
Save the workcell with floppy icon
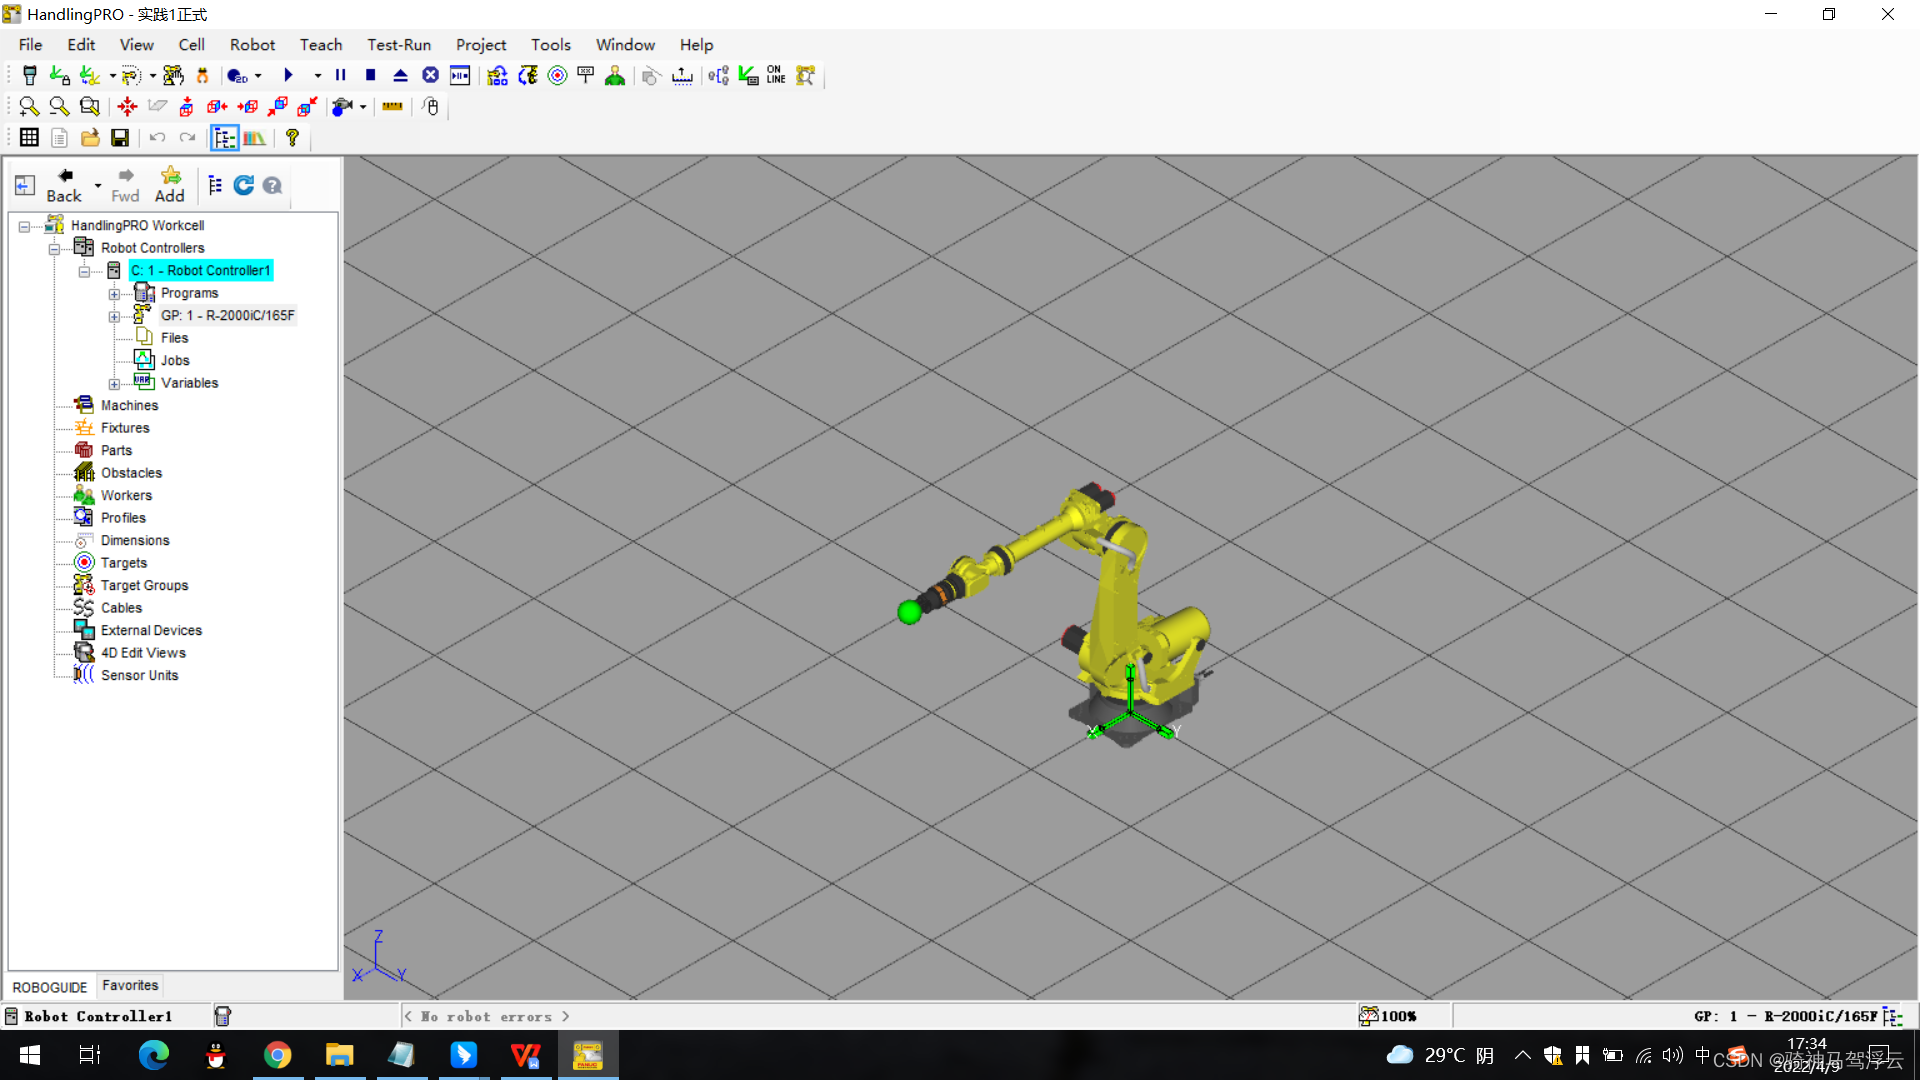120,138
